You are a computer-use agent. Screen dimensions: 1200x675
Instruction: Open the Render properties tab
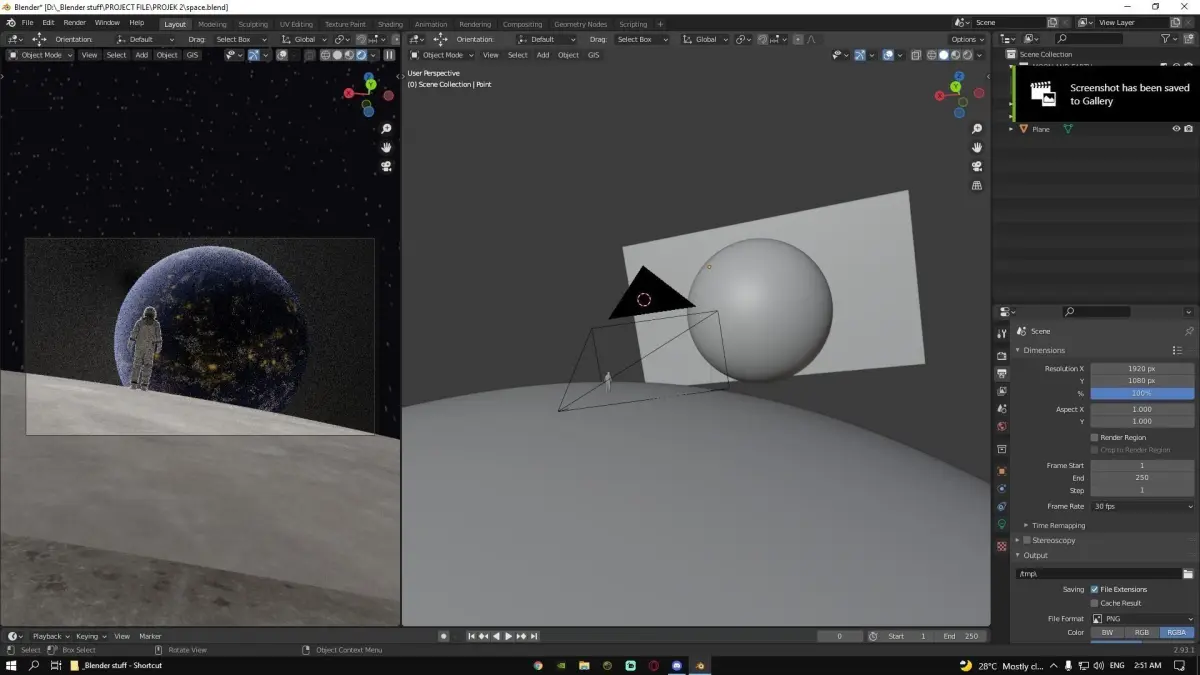1002,355
